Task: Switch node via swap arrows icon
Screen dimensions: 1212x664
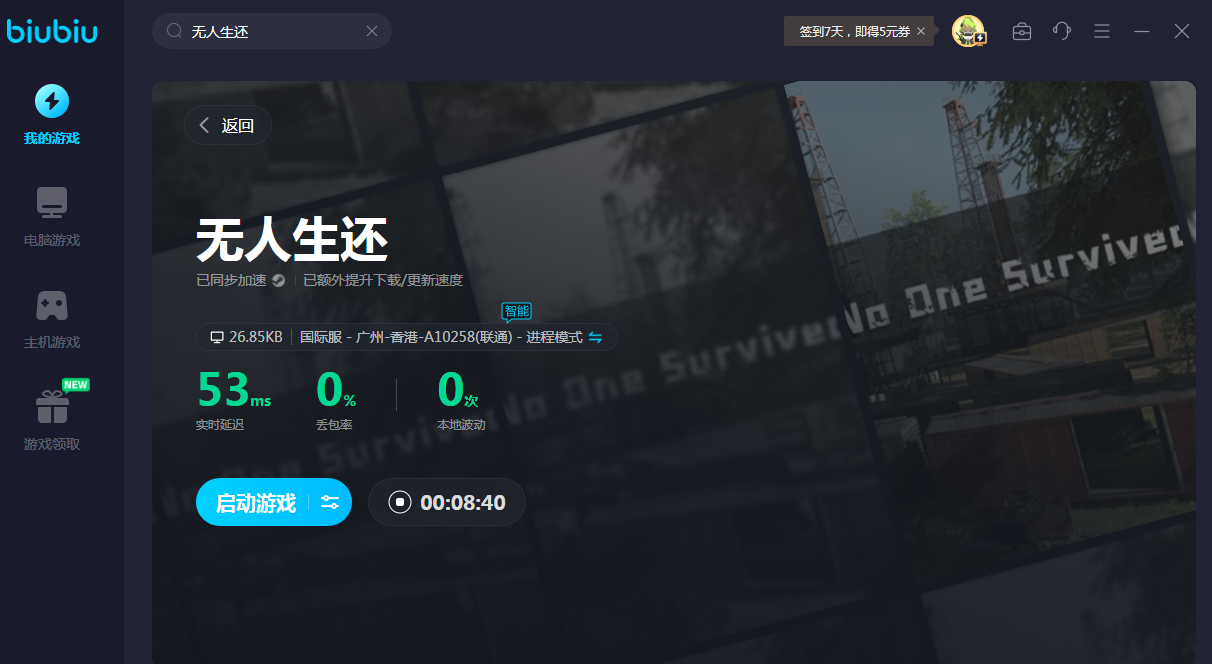Action: [x=595, y=337]
